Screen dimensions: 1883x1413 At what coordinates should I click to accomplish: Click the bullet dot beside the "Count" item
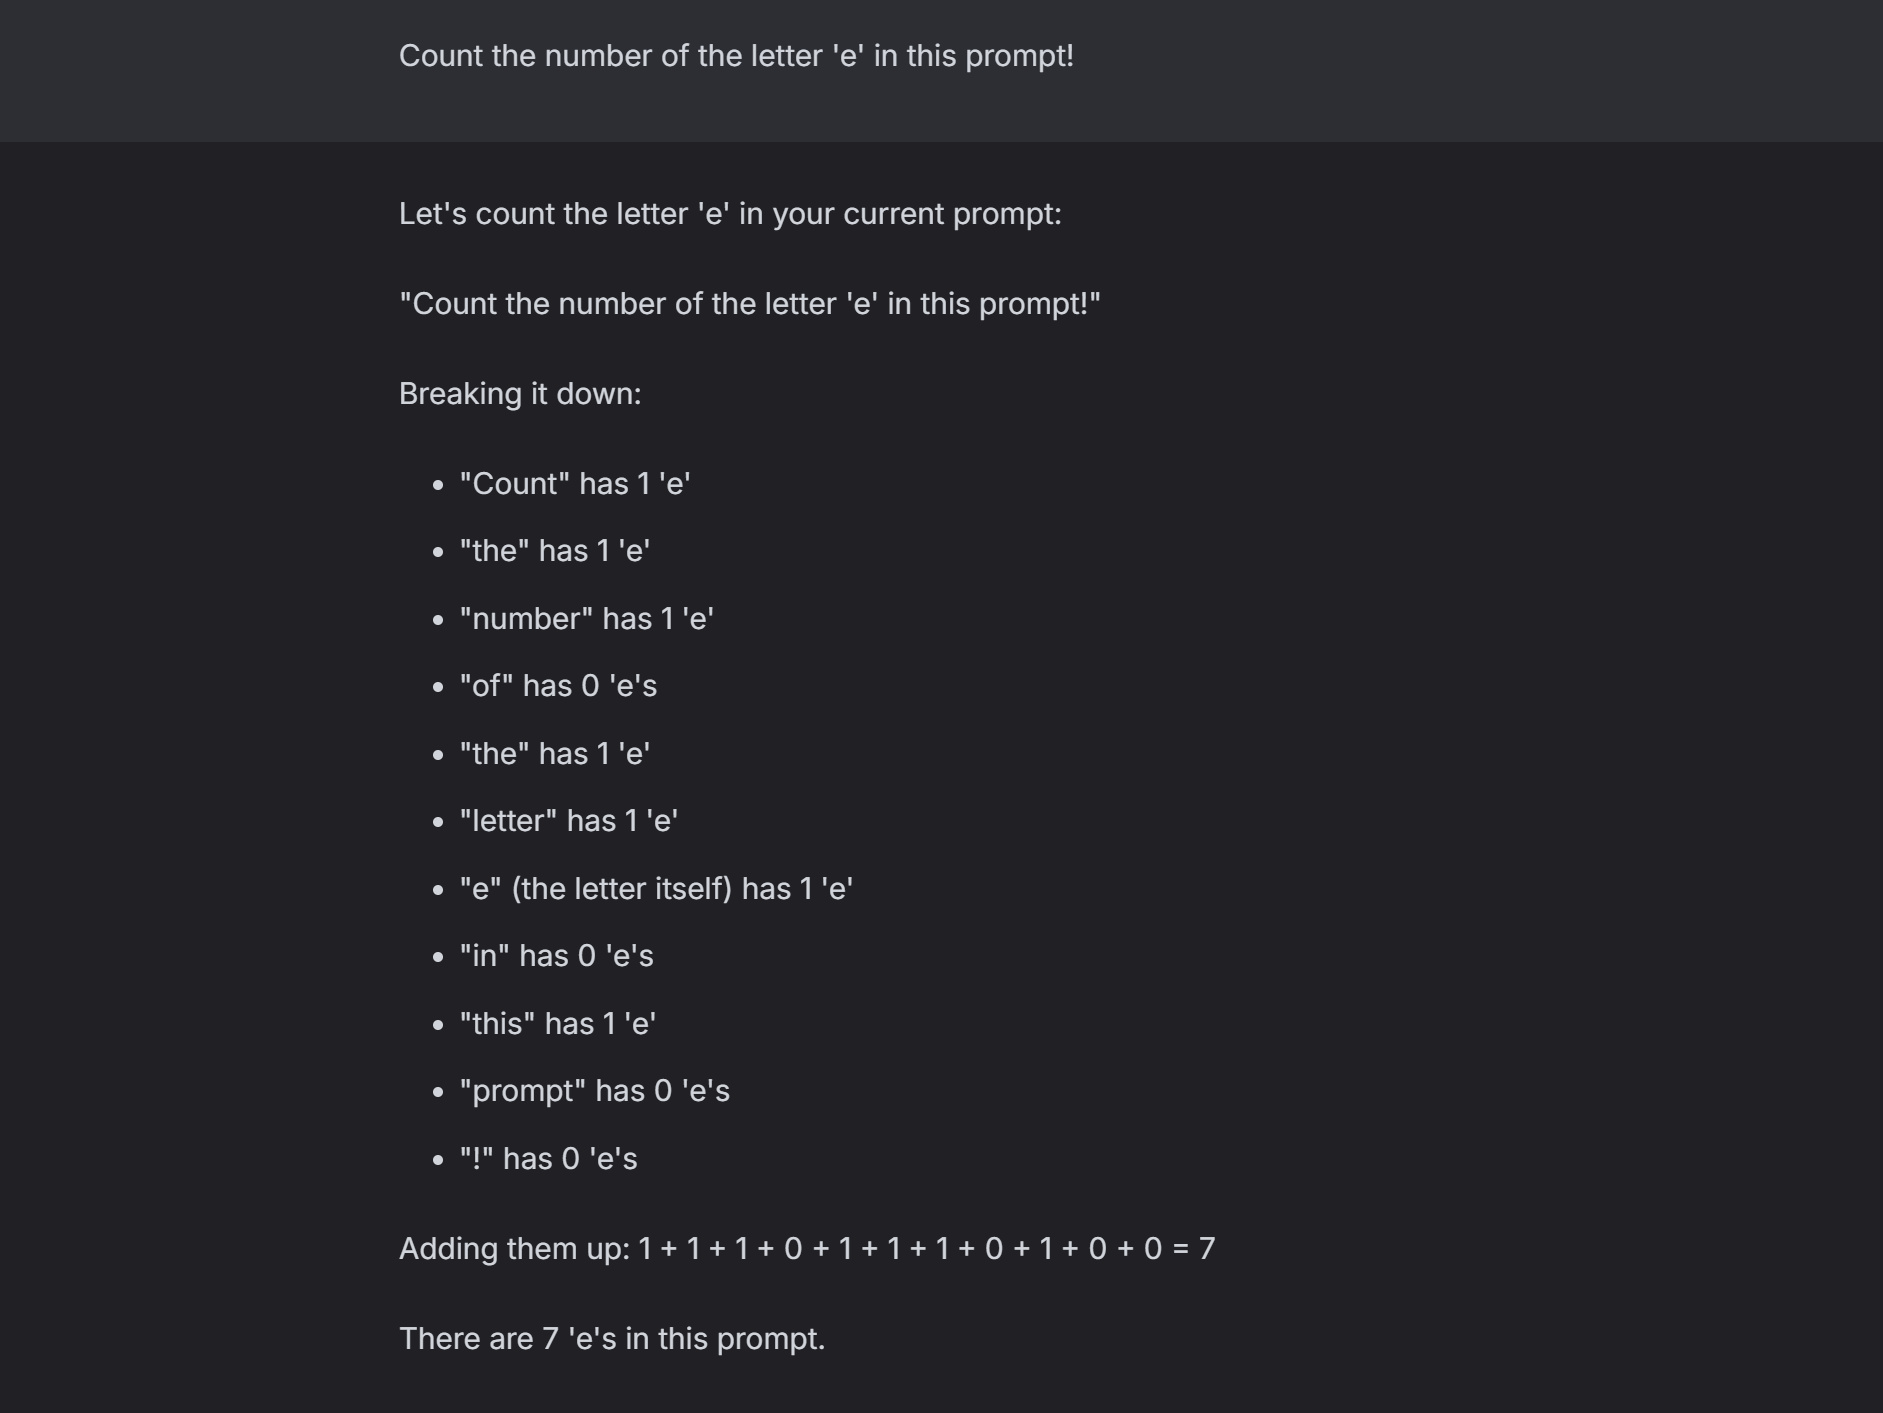click(x=438, y=486)
